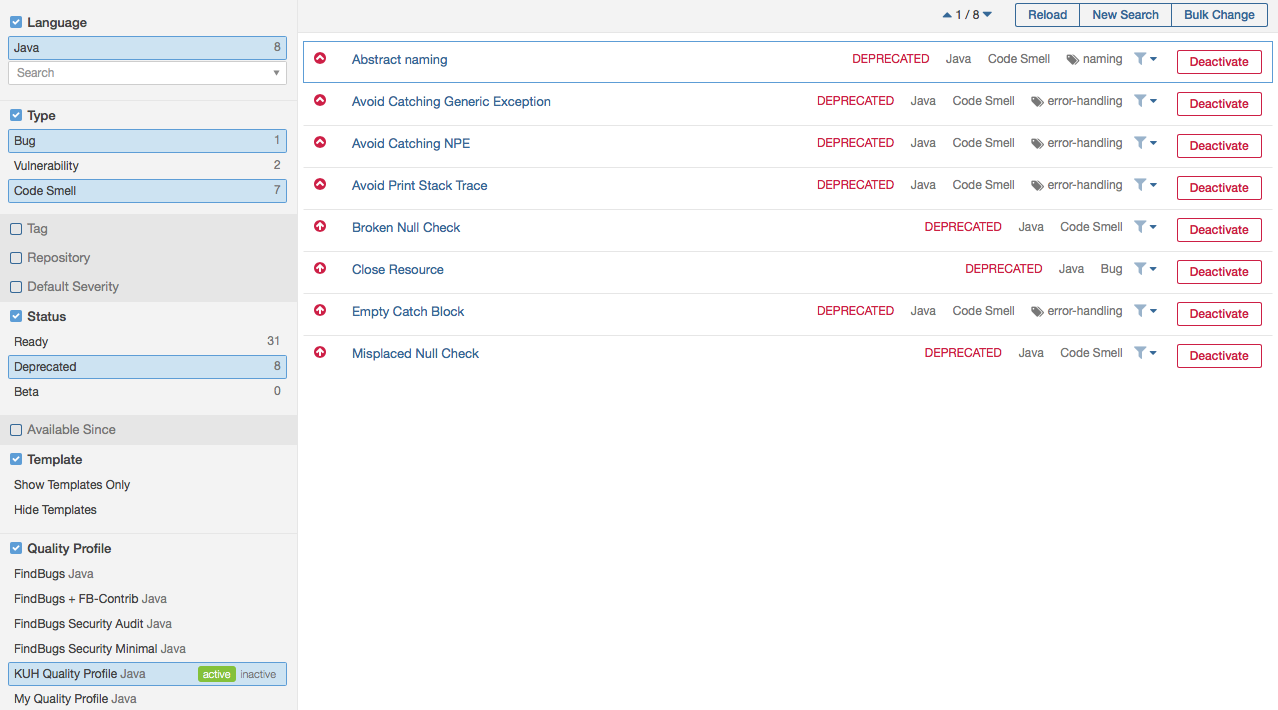Go to next rule using down arrow
1278x710 pixels.
(988, 15)
